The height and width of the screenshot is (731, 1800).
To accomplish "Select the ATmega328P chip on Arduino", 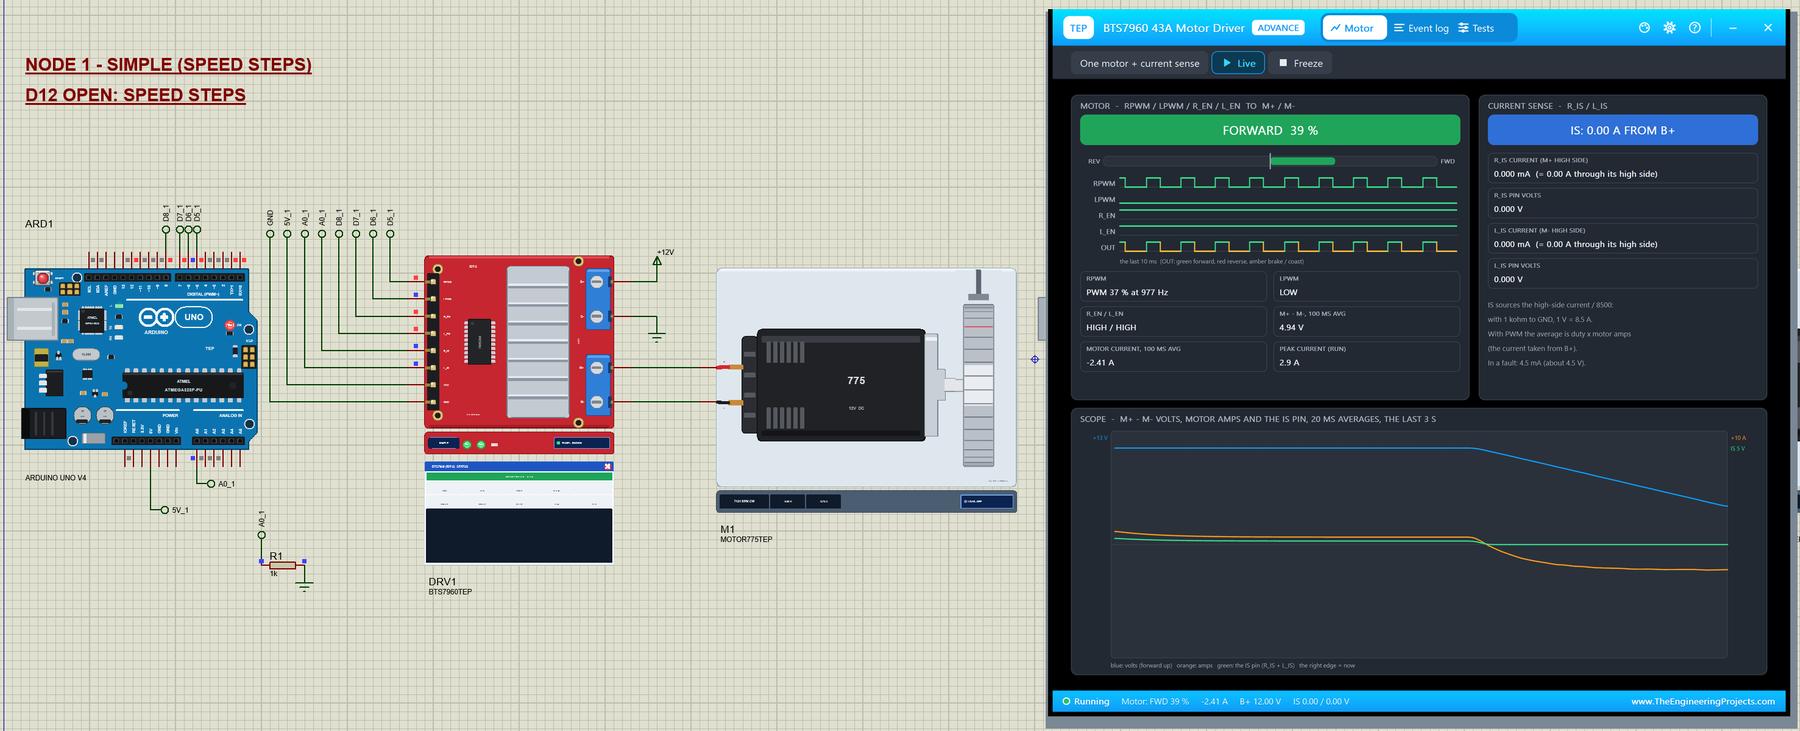I will click(x=183, y=384).
